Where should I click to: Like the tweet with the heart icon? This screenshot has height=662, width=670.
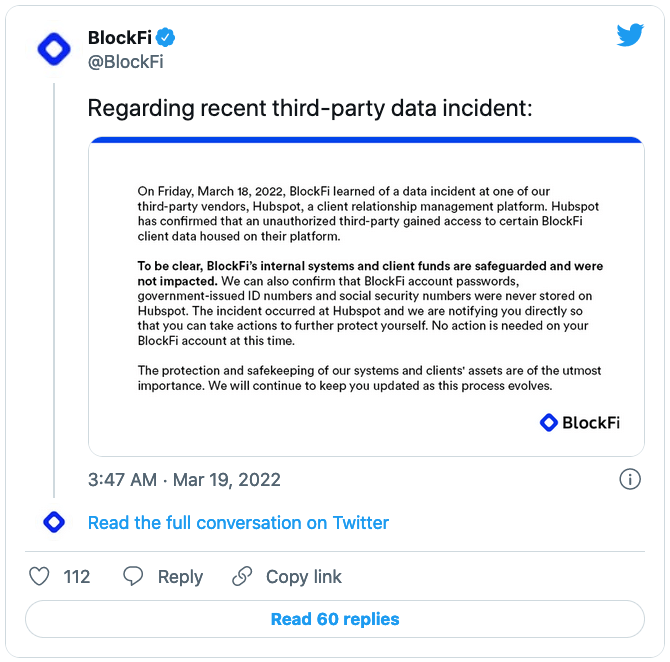tap(39, 576)
